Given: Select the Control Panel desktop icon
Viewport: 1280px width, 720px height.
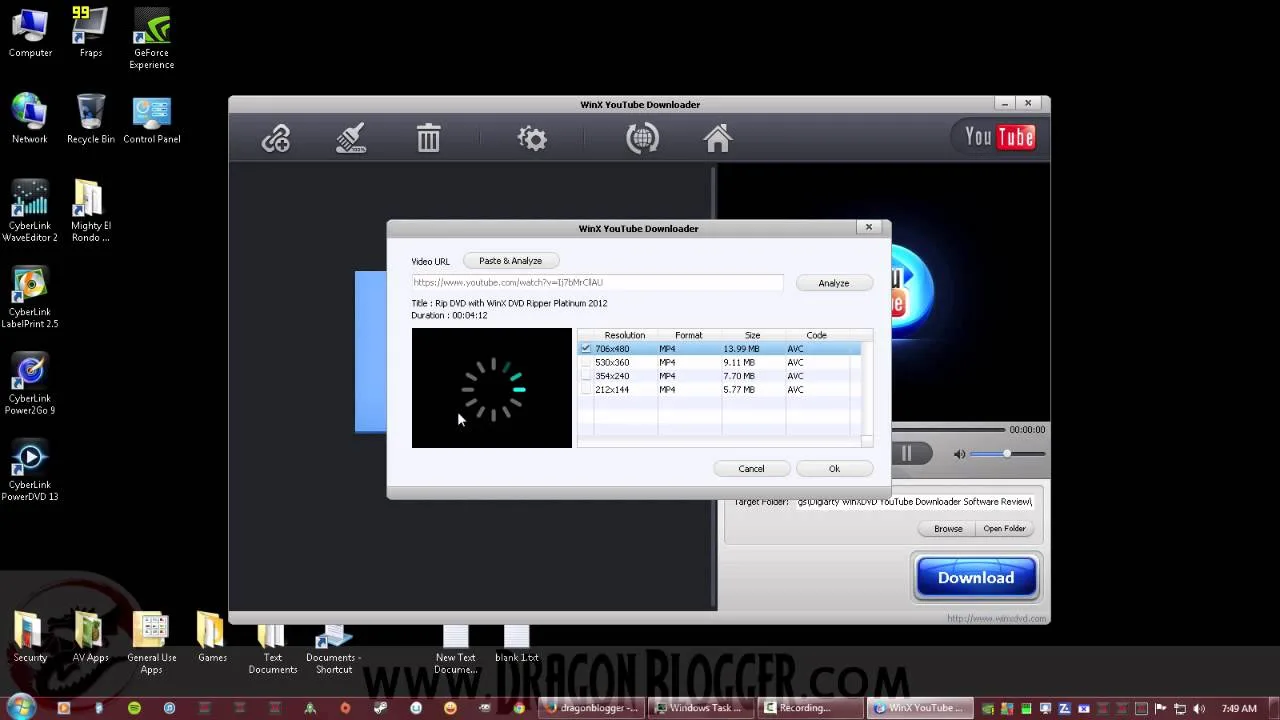Looking at the screenshot, I should [x=152, y=119].
